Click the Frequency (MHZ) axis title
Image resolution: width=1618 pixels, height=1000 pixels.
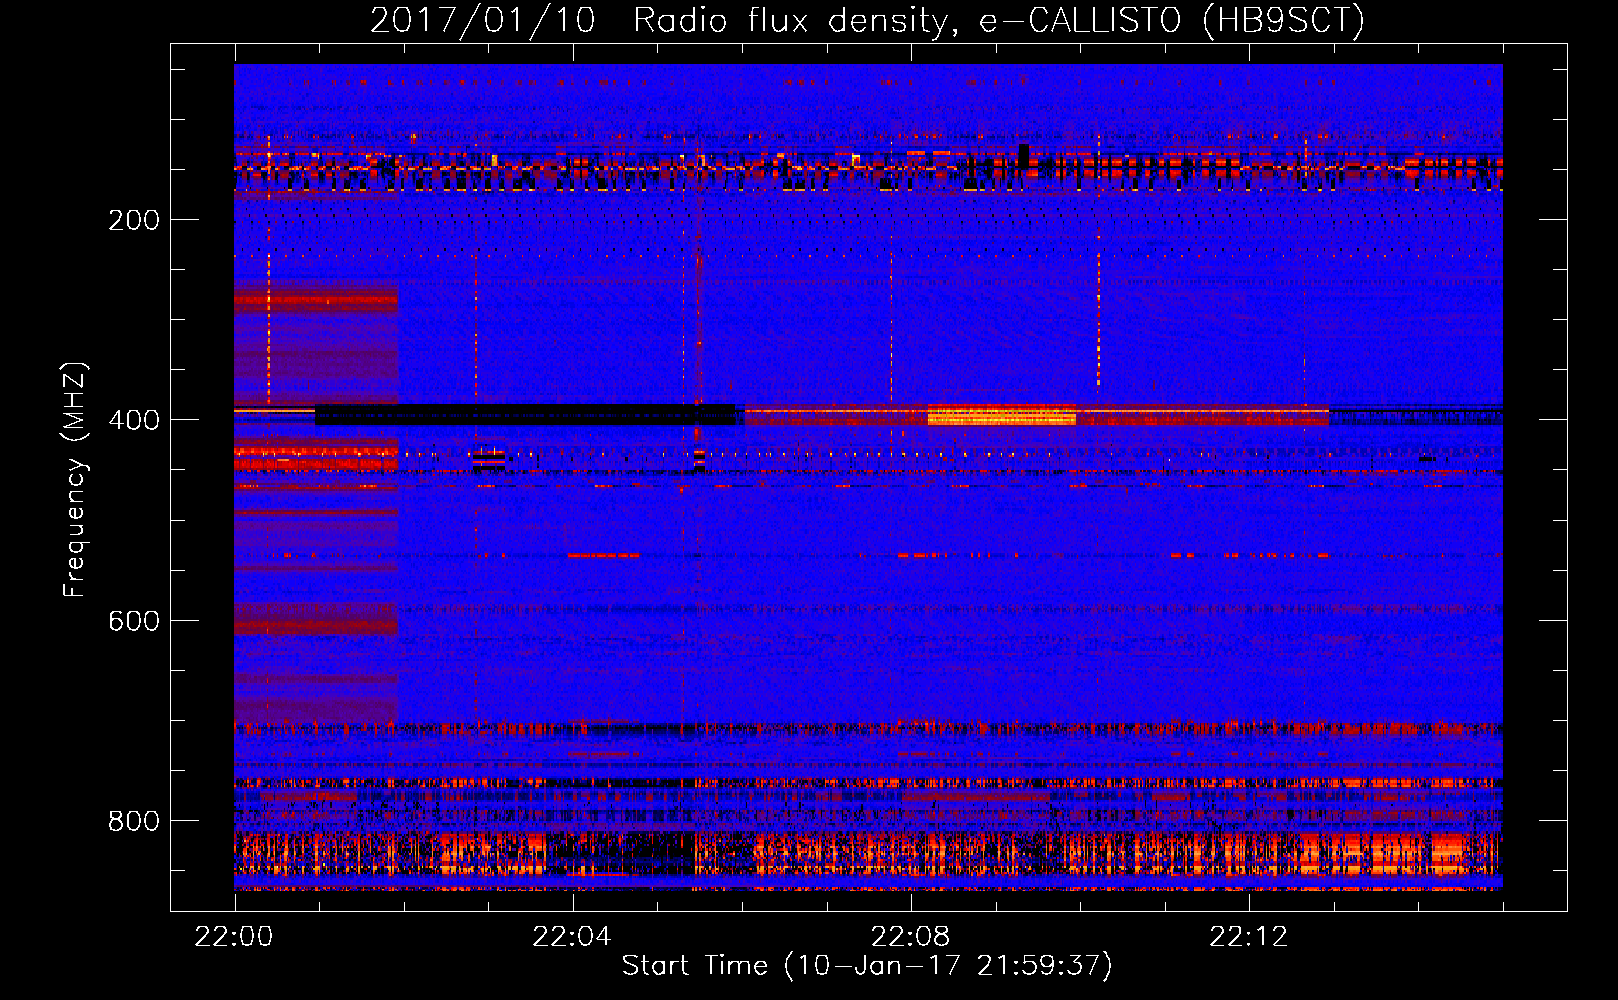[x=75, y=480]
